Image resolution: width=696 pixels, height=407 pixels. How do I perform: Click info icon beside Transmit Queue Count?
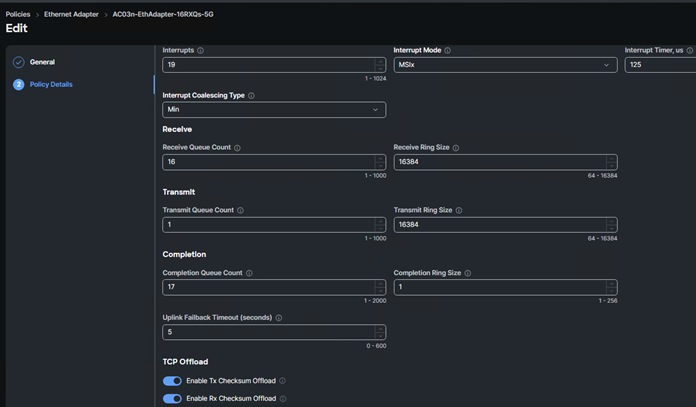point(240,210)
